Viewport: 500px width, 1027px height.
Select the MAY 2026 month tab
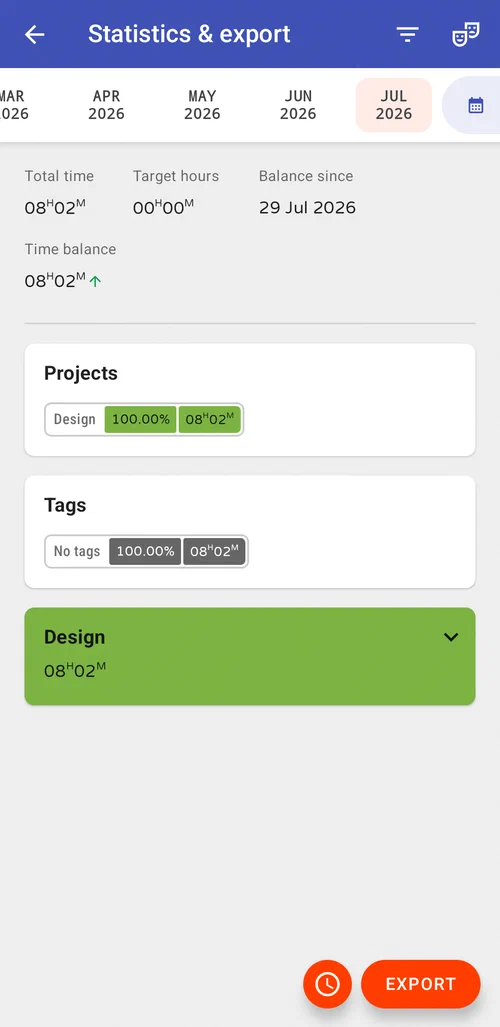pyautogui.click(x=202, y=105)
